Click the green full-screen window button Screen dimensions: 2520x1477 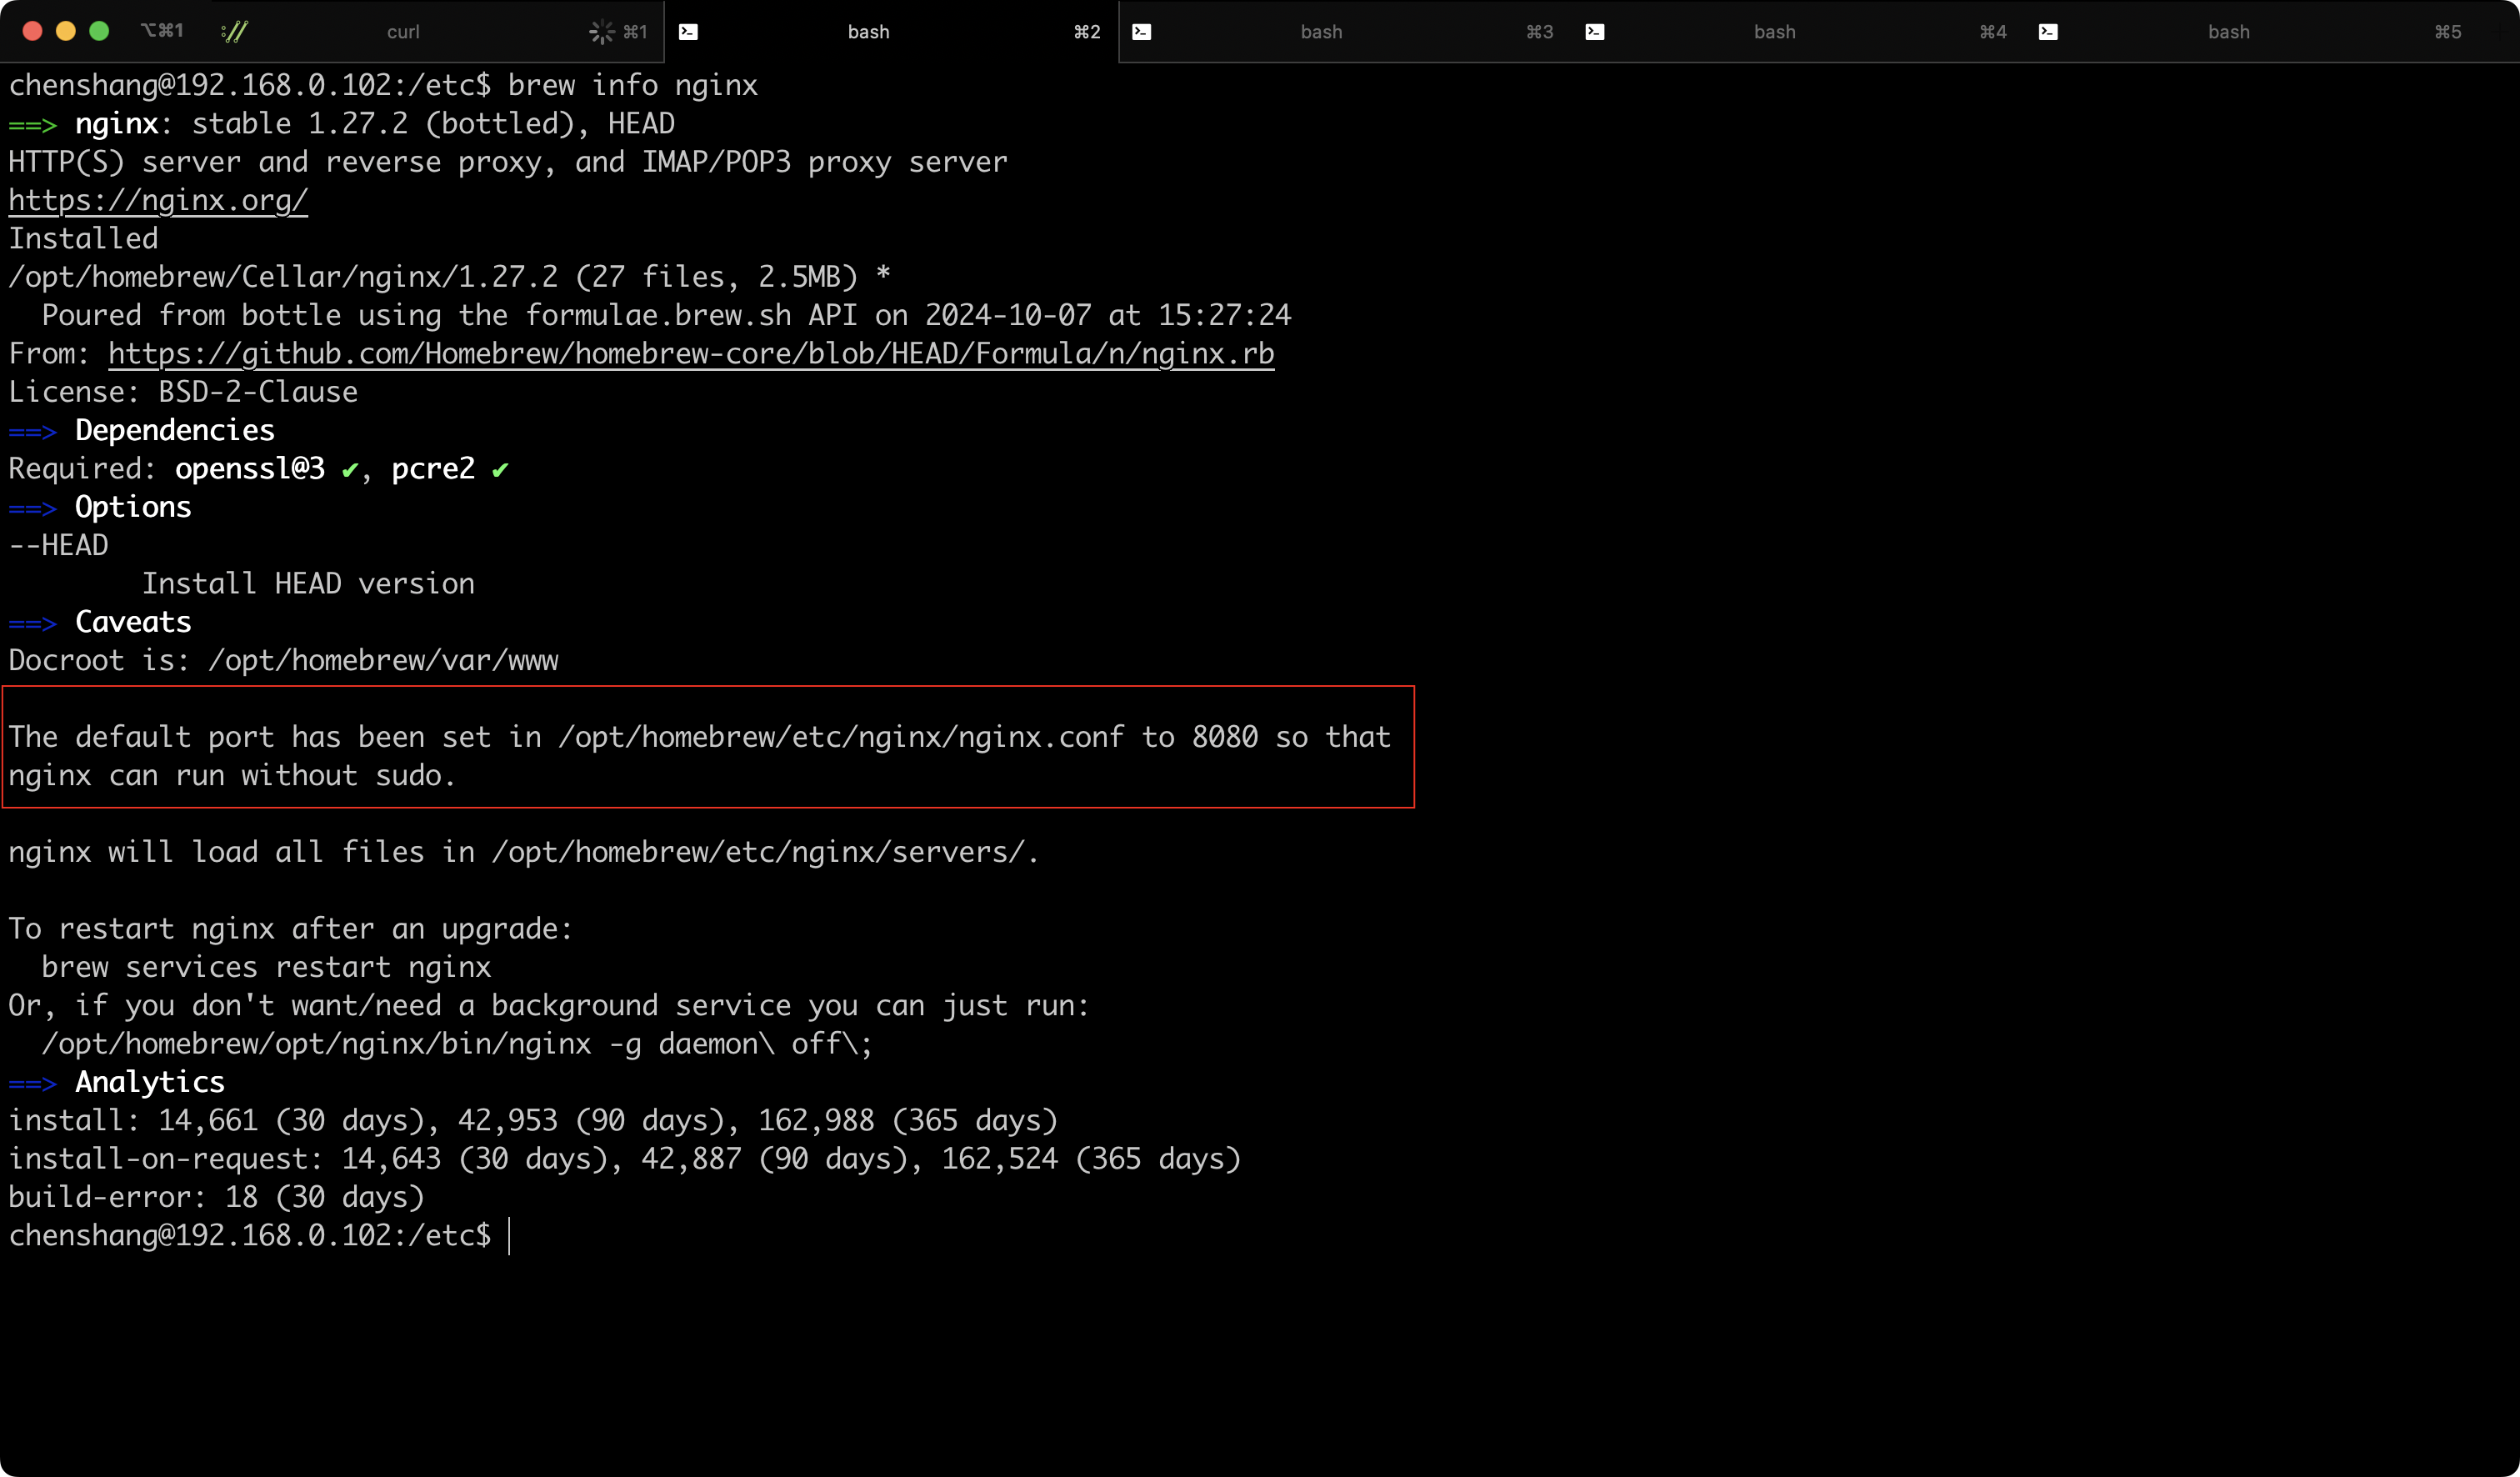pos(99,31)
